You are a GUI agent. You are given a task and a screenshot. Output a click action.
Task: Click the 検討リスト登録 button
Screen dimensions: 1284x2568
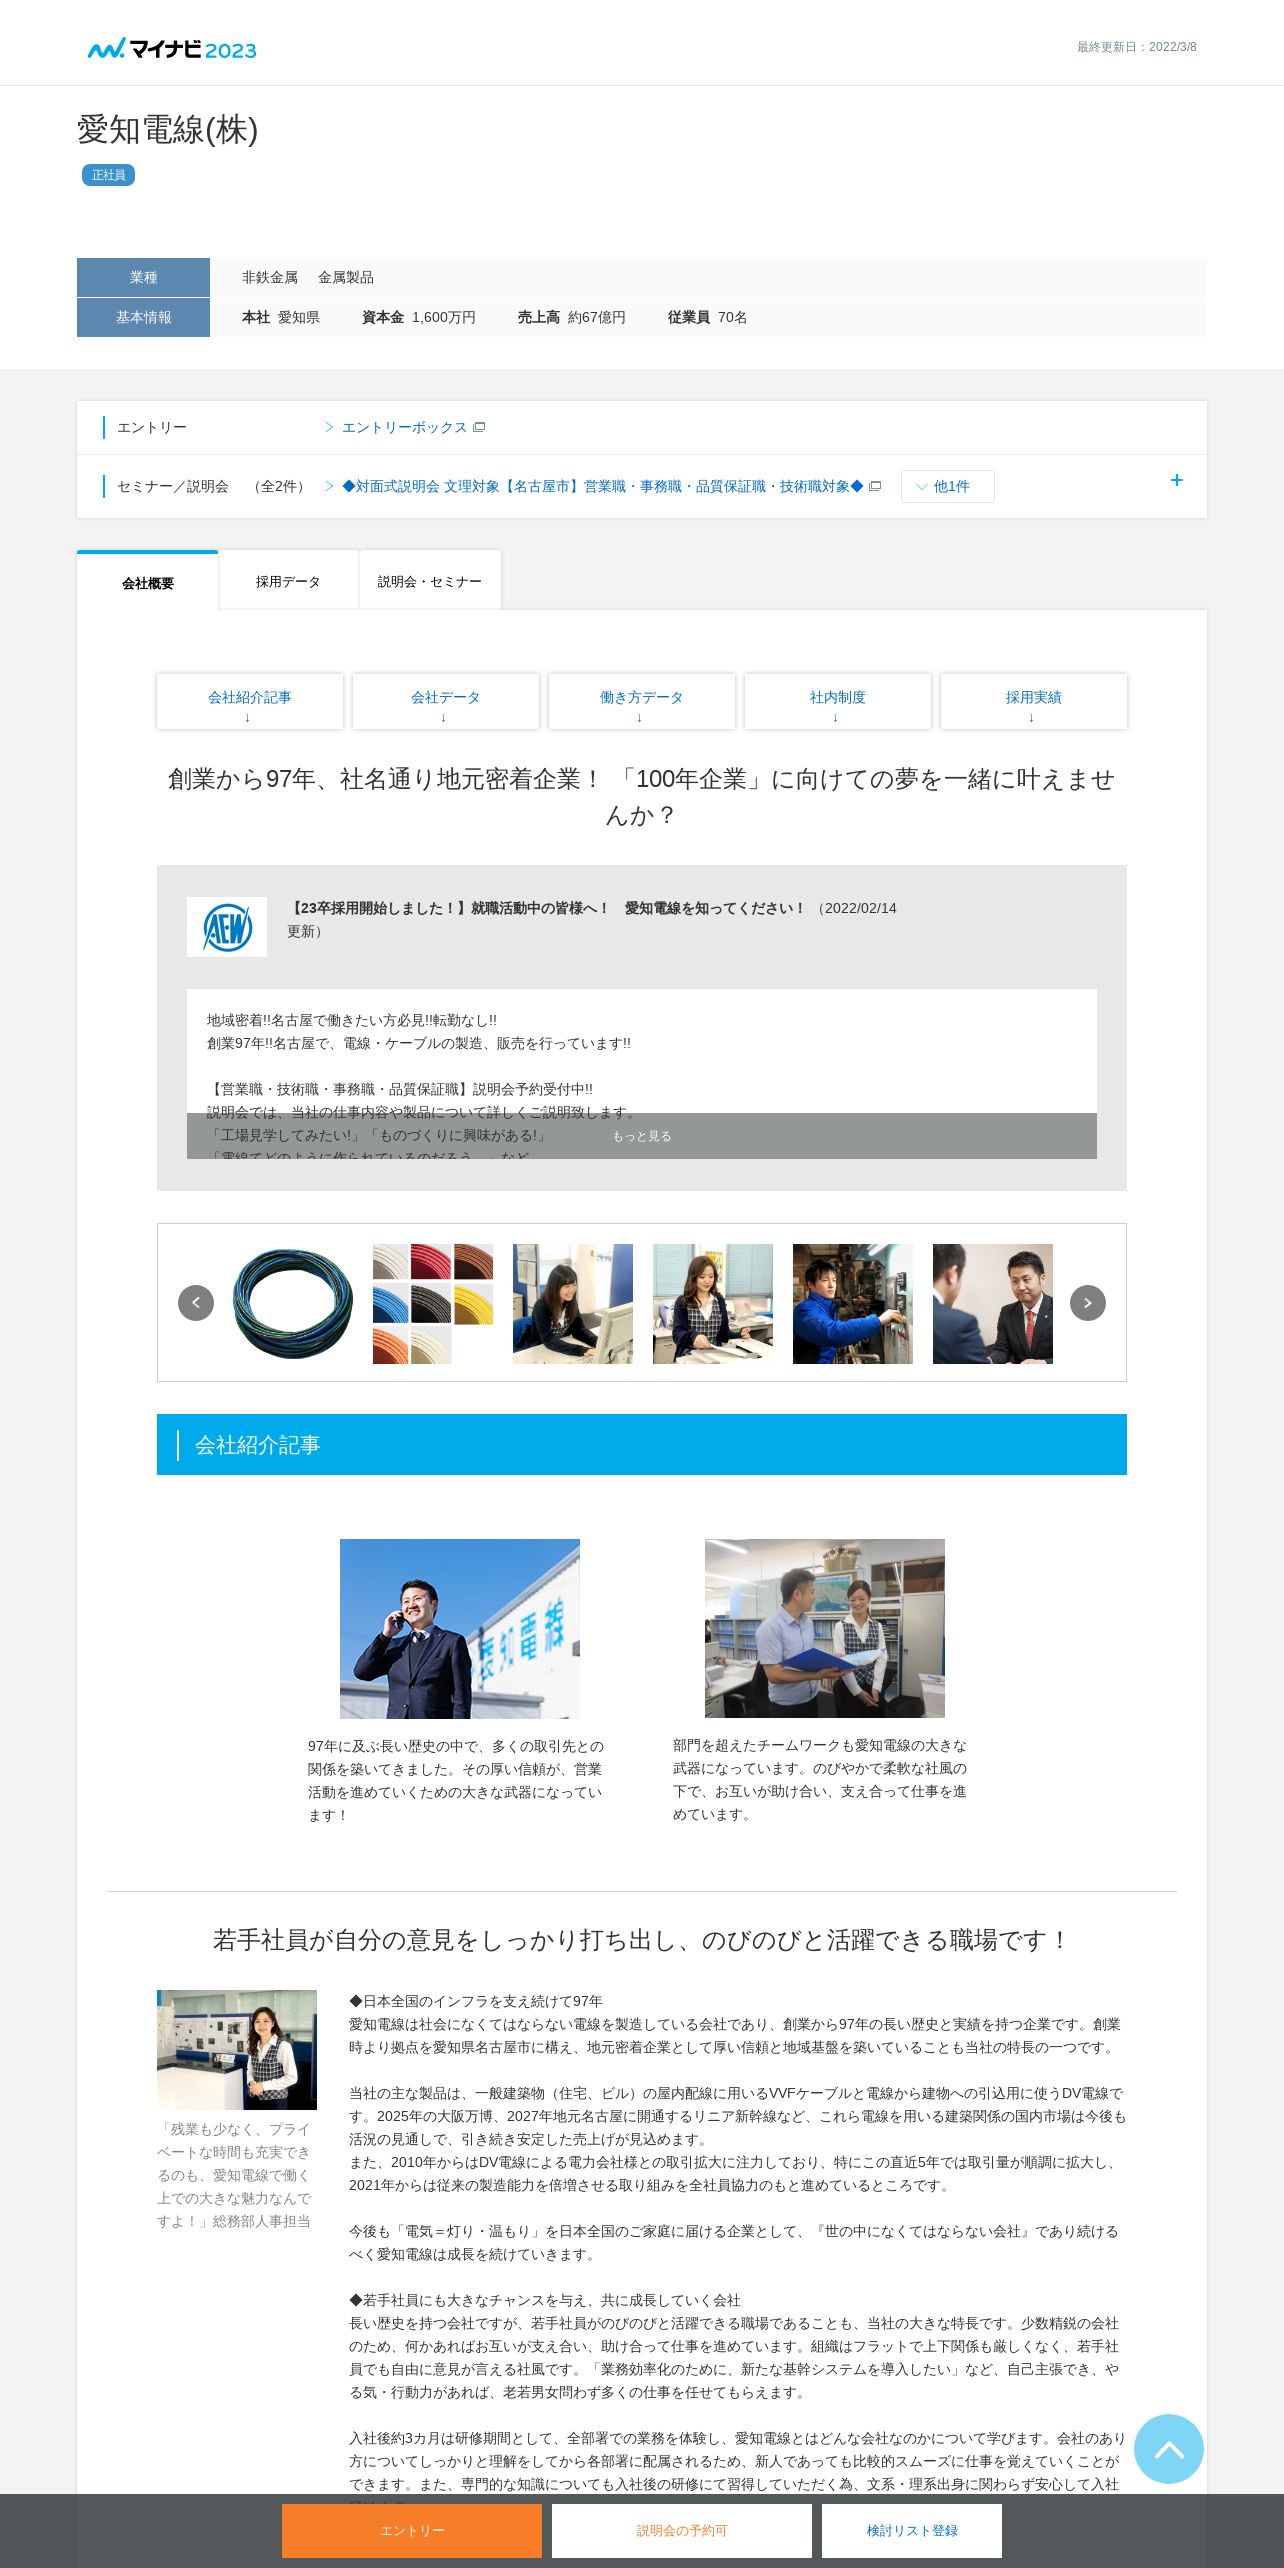912,2531
